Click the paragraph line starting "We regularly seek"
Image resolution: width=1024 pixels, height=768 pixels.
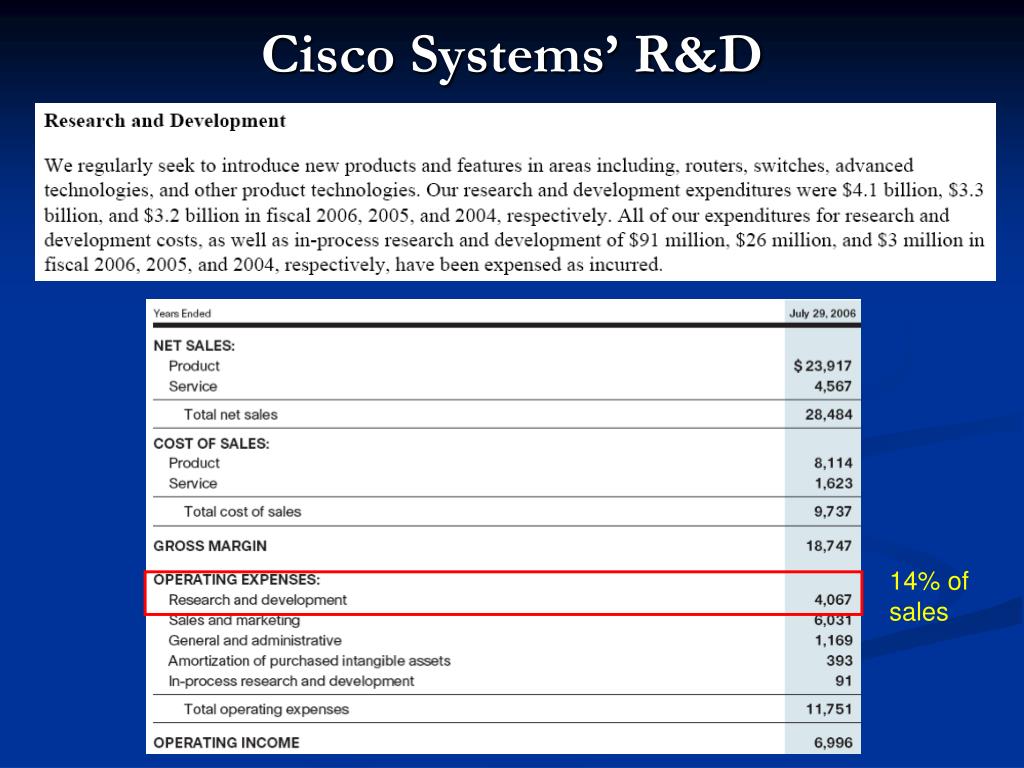click(479, 165)
